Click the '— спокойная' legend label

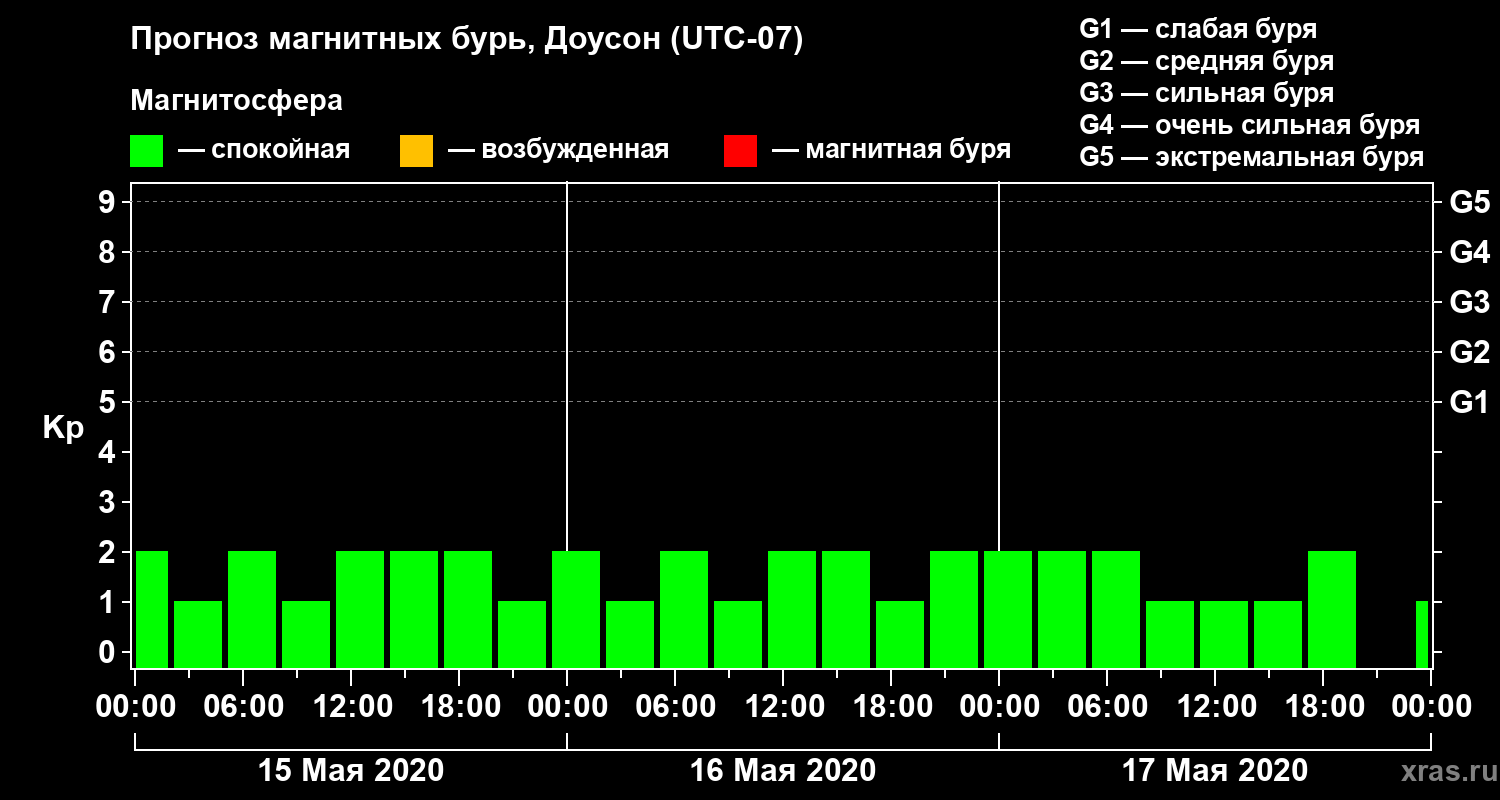point(264,150)
